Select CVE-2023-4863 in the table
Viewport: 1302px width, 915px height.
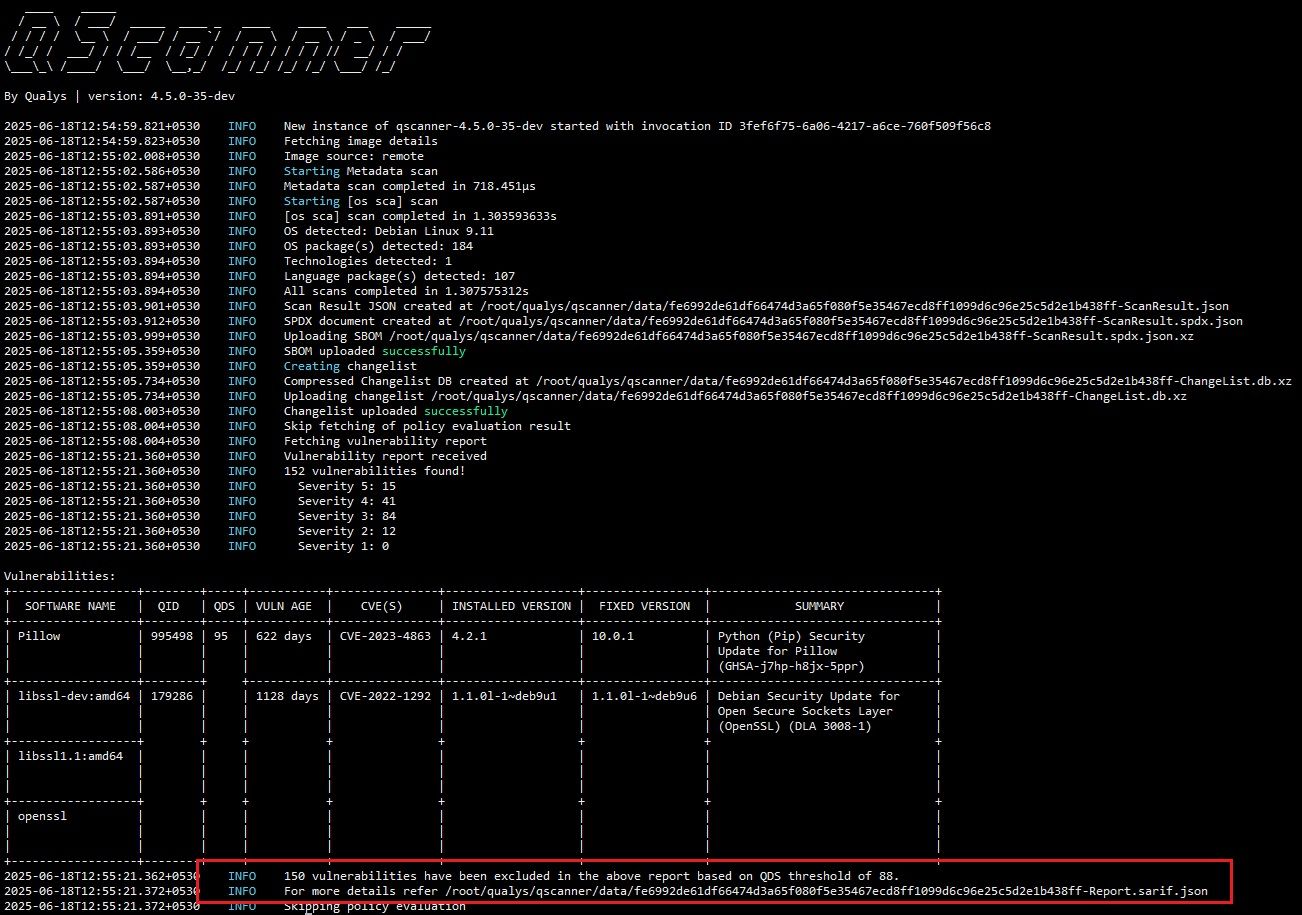[x=384, y=636]
